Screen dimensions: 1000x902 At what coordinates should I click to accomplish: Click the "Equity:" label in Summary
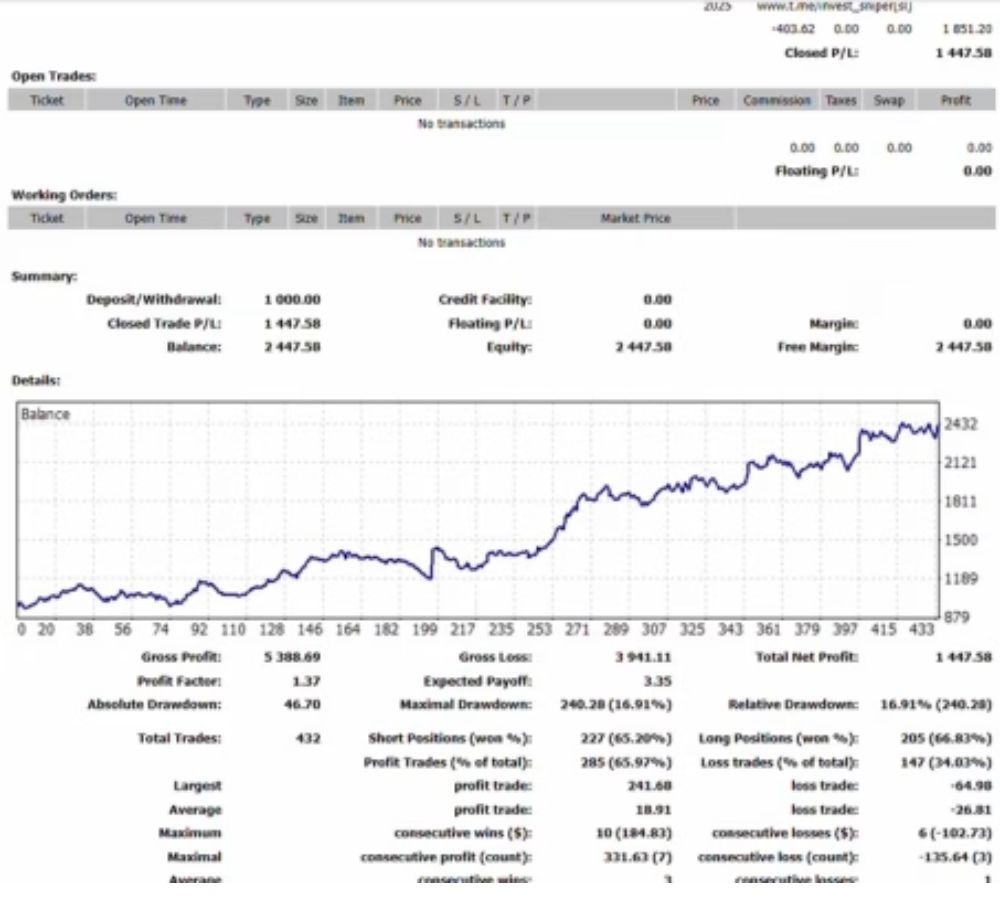(509, 347)
